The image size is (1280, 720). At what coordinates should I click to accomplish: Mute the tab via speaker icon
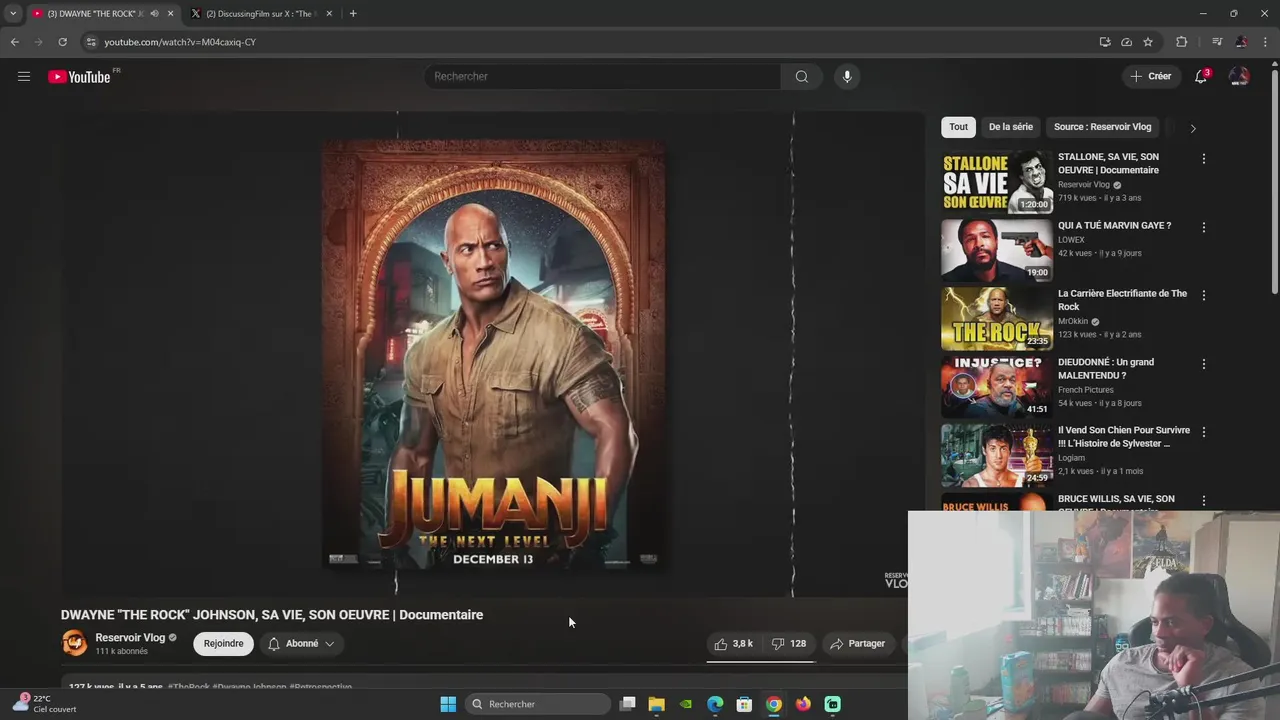154,13
